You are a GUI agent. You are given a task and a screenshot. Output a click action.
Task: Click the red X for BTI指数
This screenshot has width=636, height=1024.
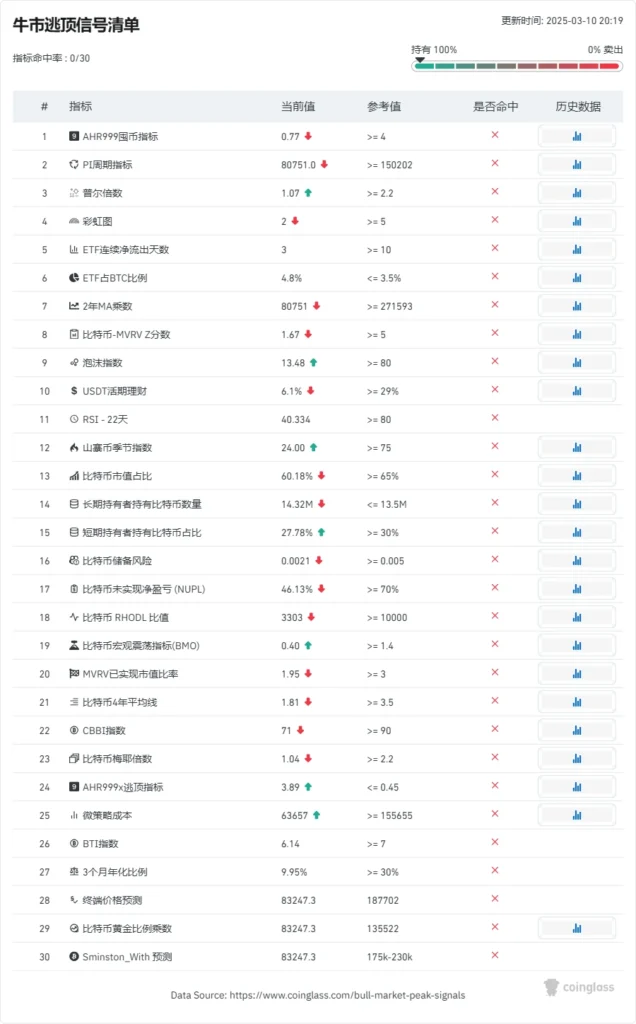click(x=495, y=842)
